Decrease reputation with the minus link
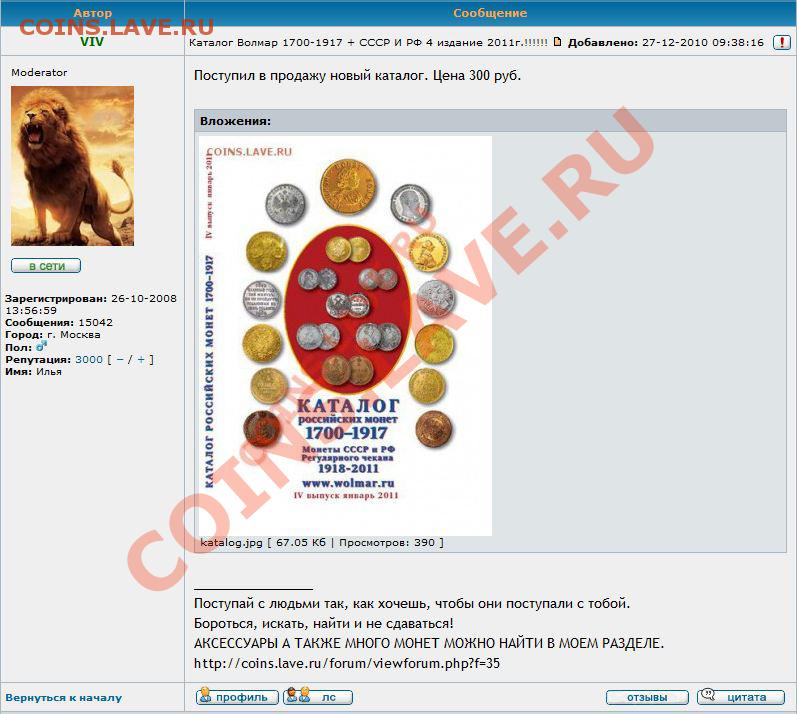Screen dimensions: 797x714 click(120, 359)
